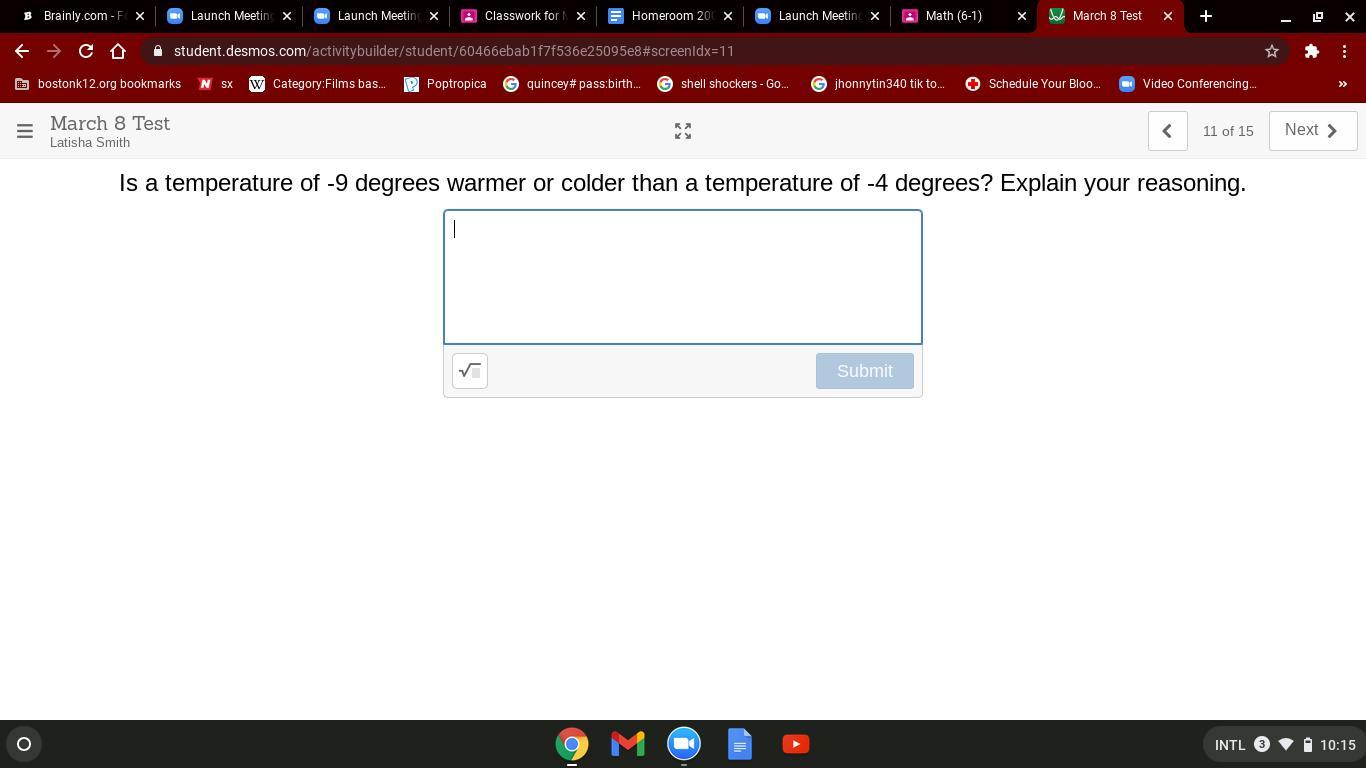Open the ChromeOS launcher button
Image resolution: width=1366 pixels, height=768 pixels.
click(24, 744)
